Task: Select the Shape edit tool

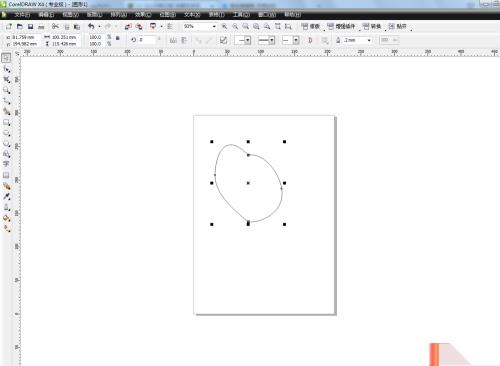Action: pyautogui.click(x=6, y=69)
